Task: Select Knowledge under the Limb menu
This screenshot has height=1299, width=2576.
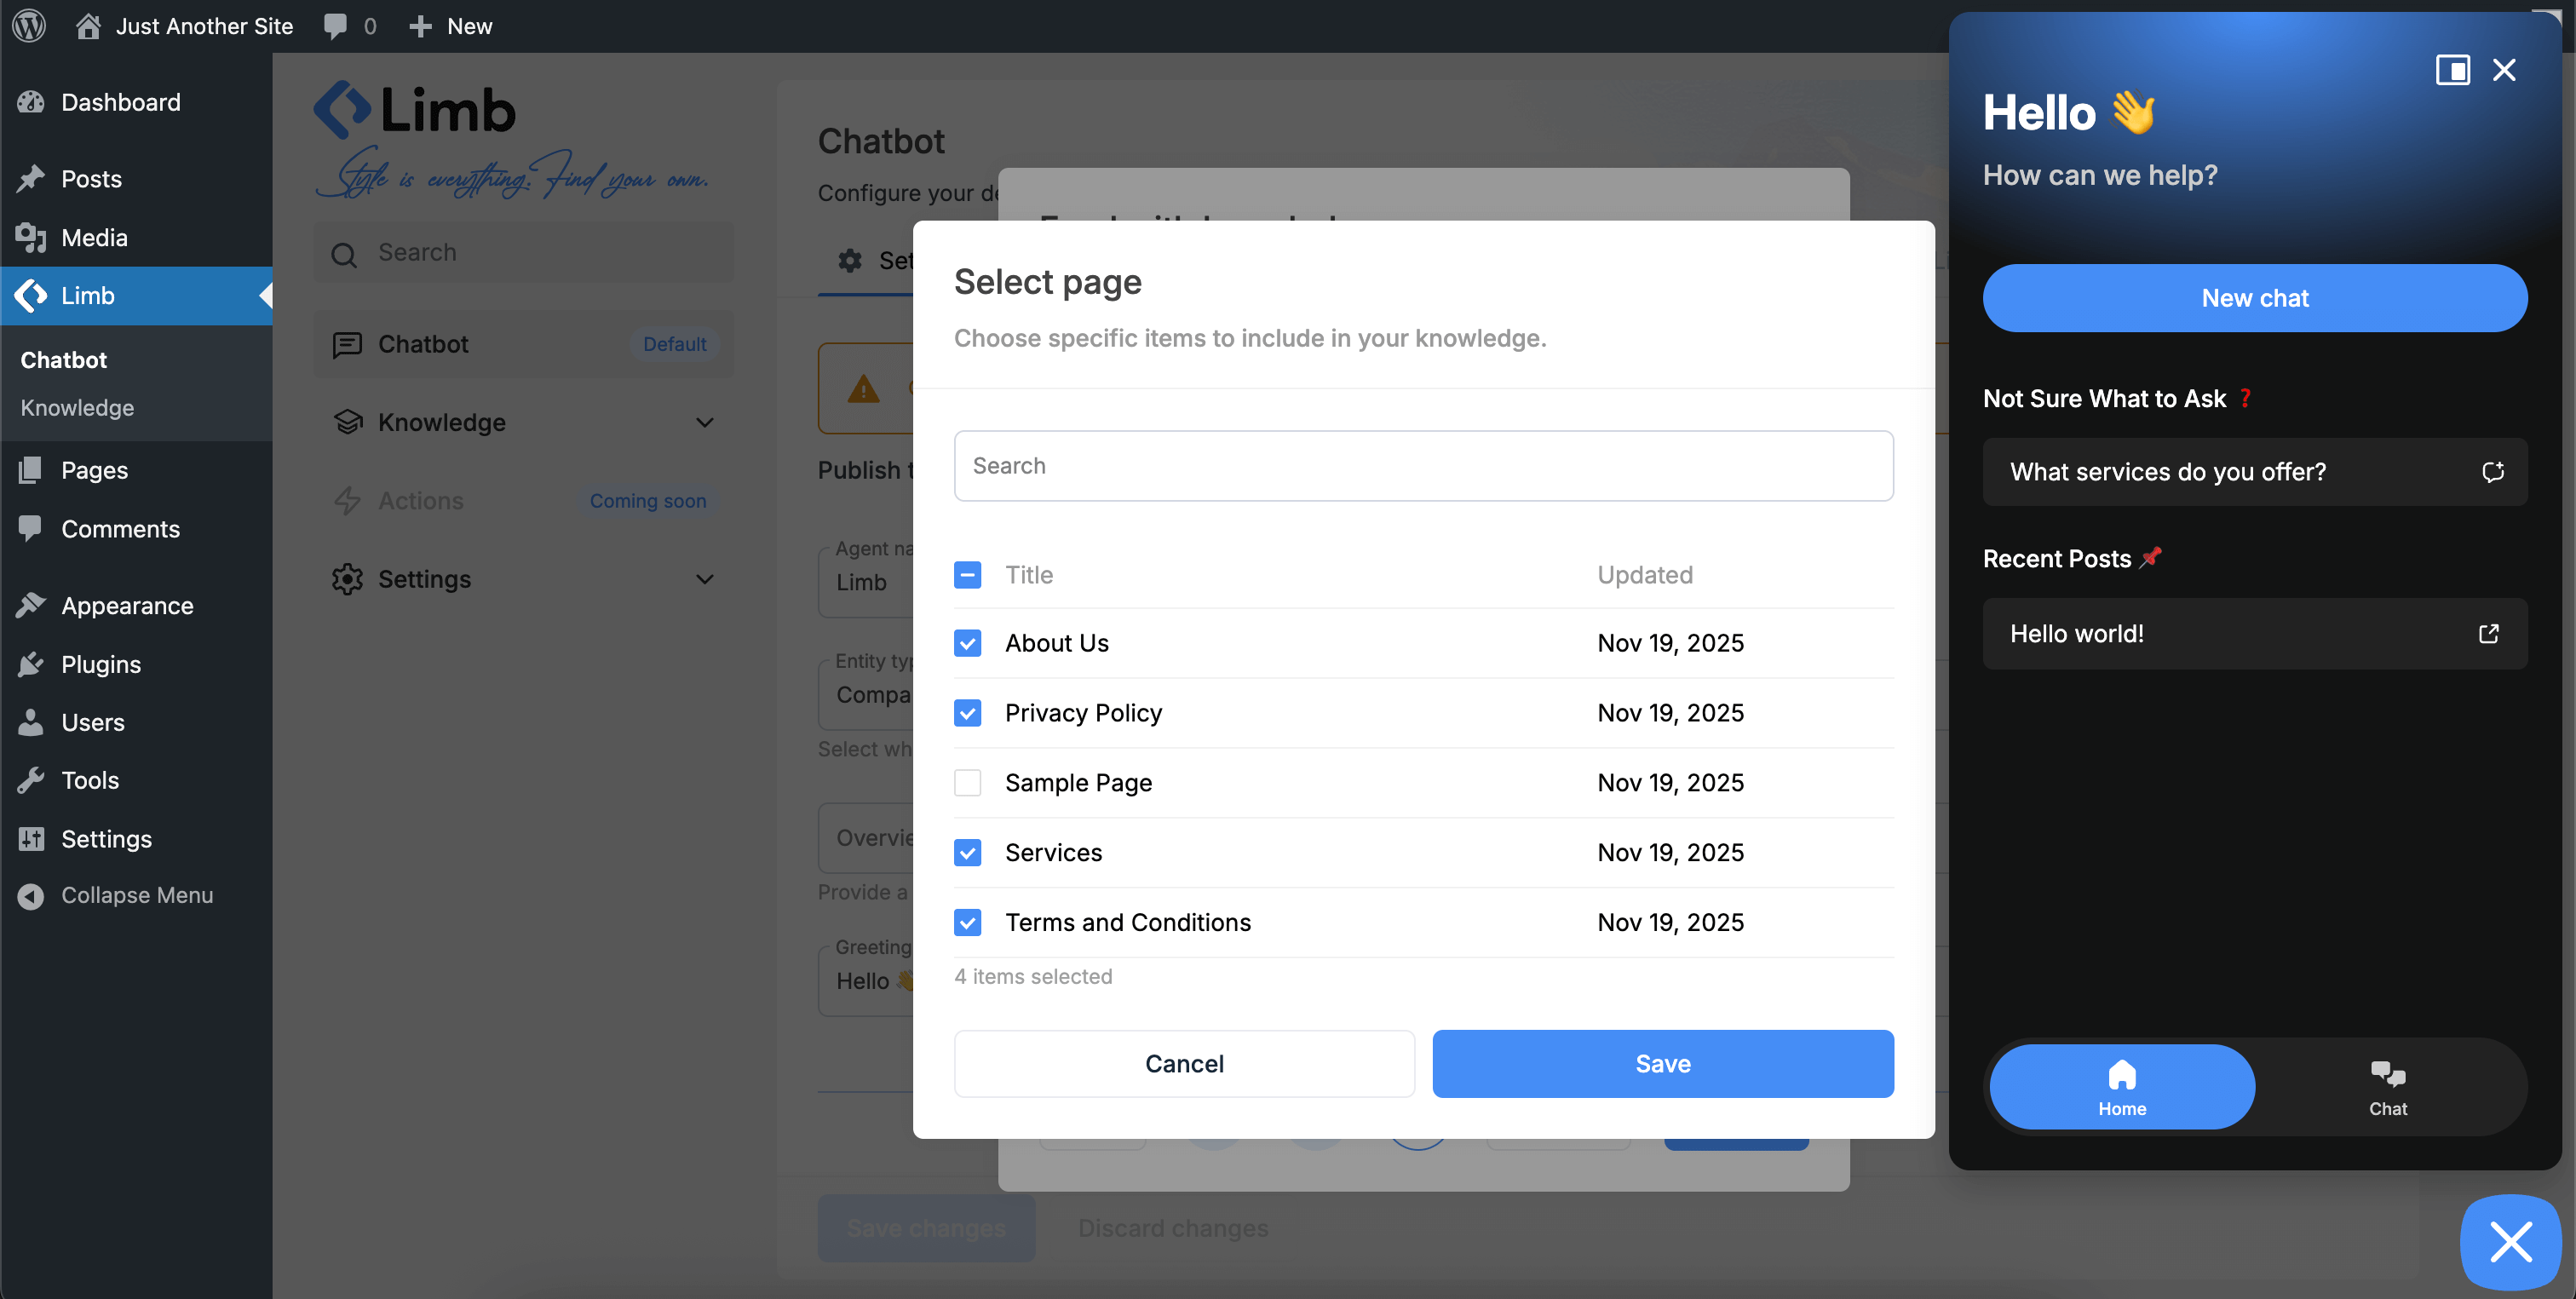Action: click(77, 407)
